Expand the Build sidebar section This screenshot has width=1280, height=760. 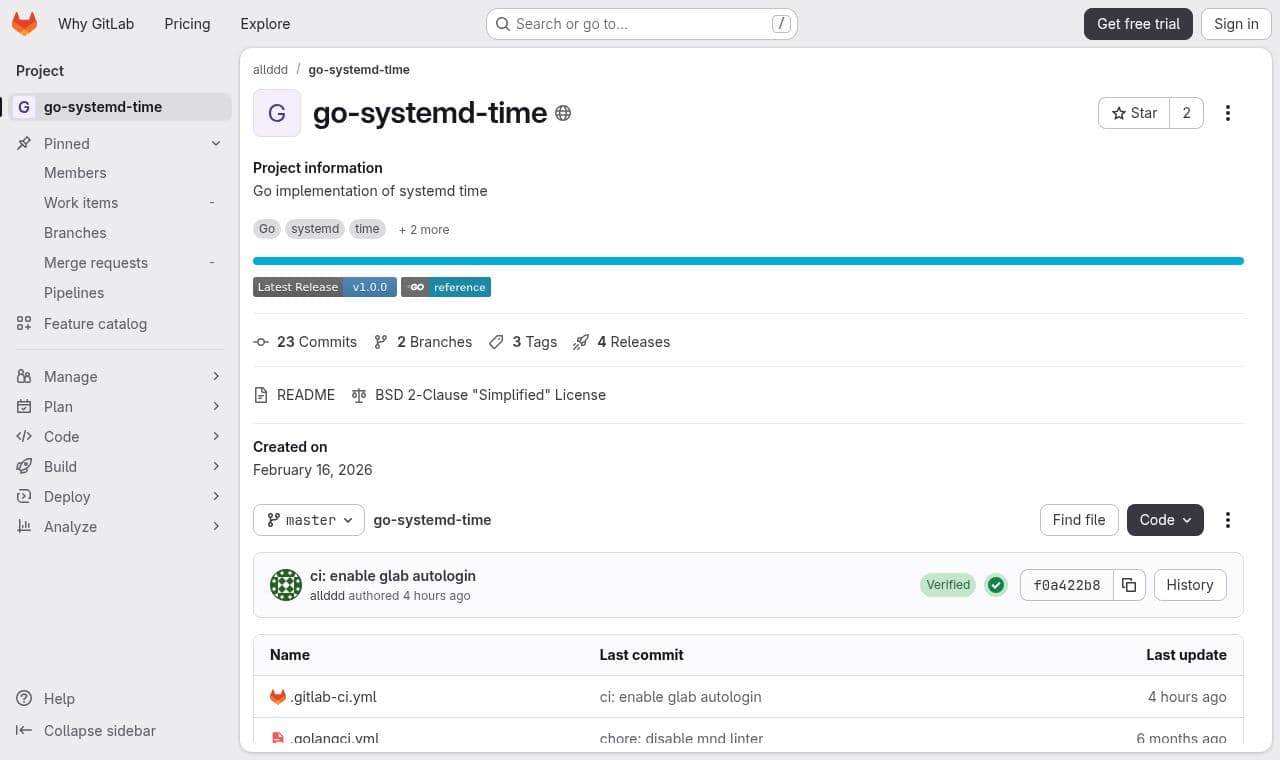[x=120, y=467]
